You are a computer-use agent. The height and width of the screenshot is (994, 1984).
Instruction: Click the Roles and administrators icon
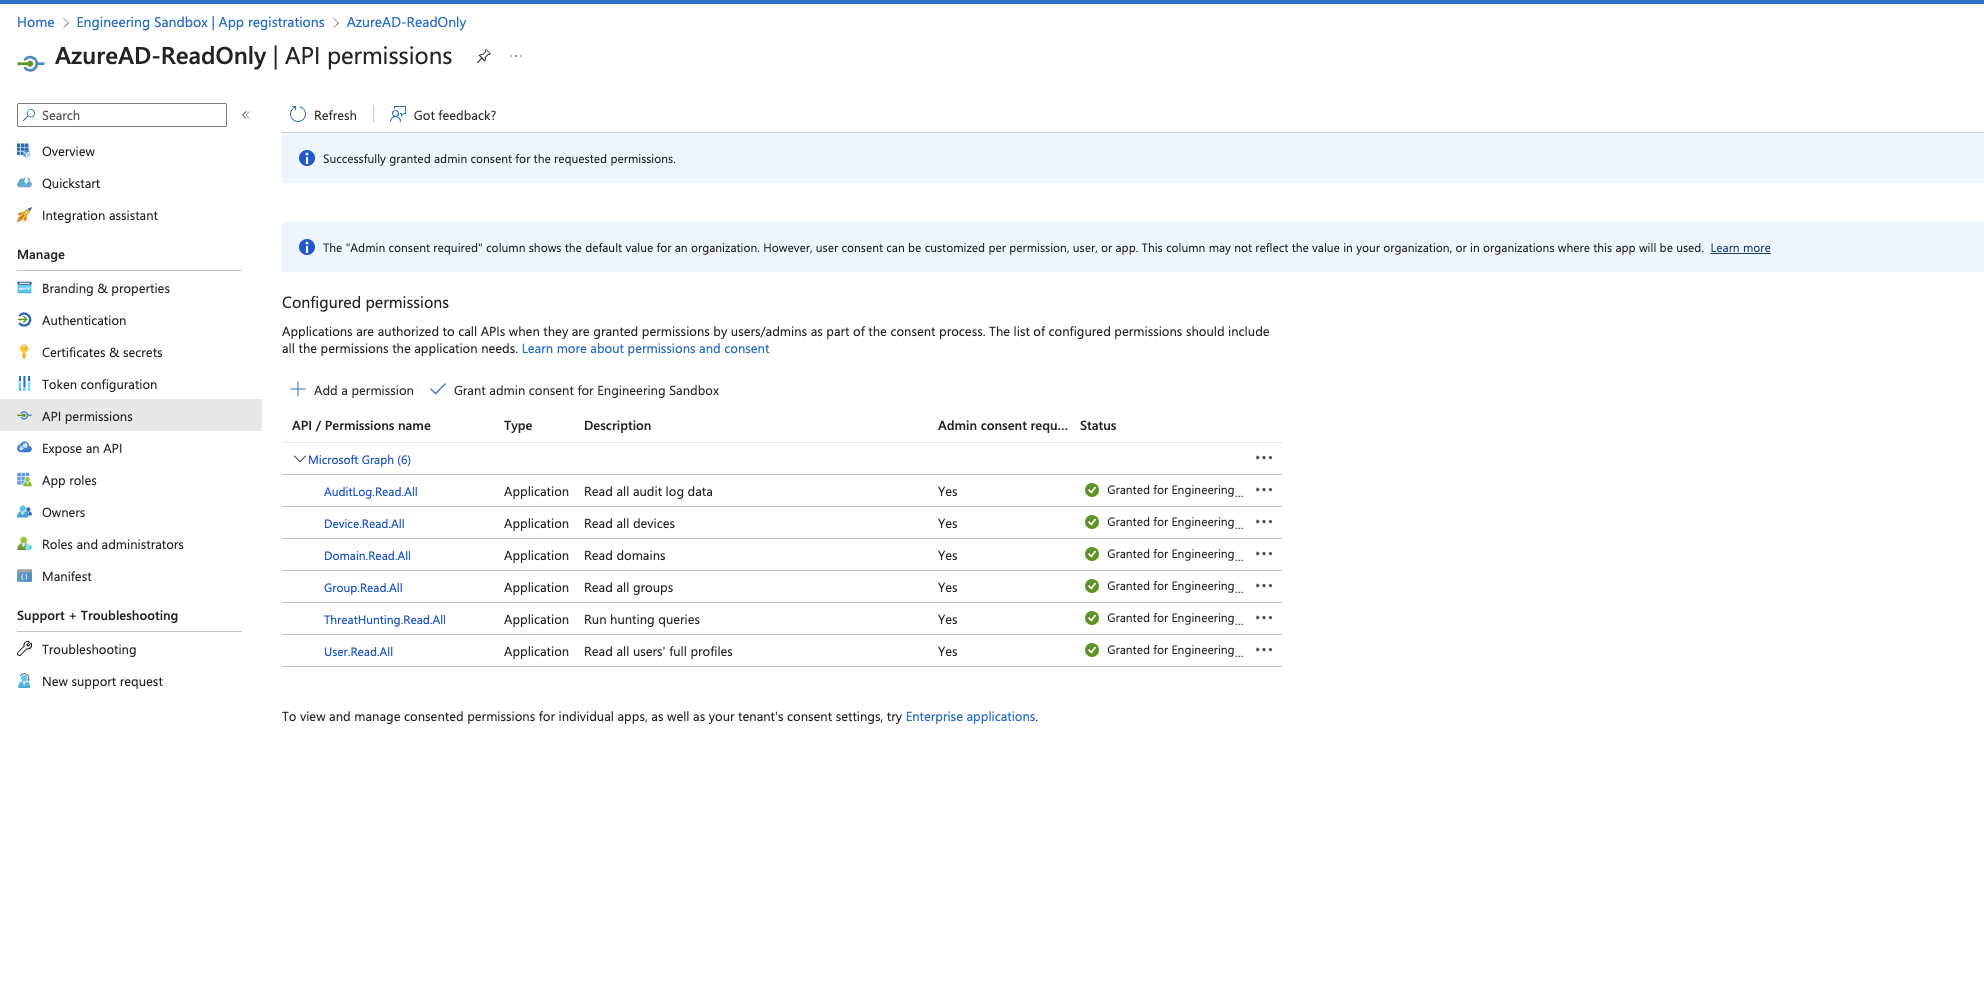click(x=24, y=544)
